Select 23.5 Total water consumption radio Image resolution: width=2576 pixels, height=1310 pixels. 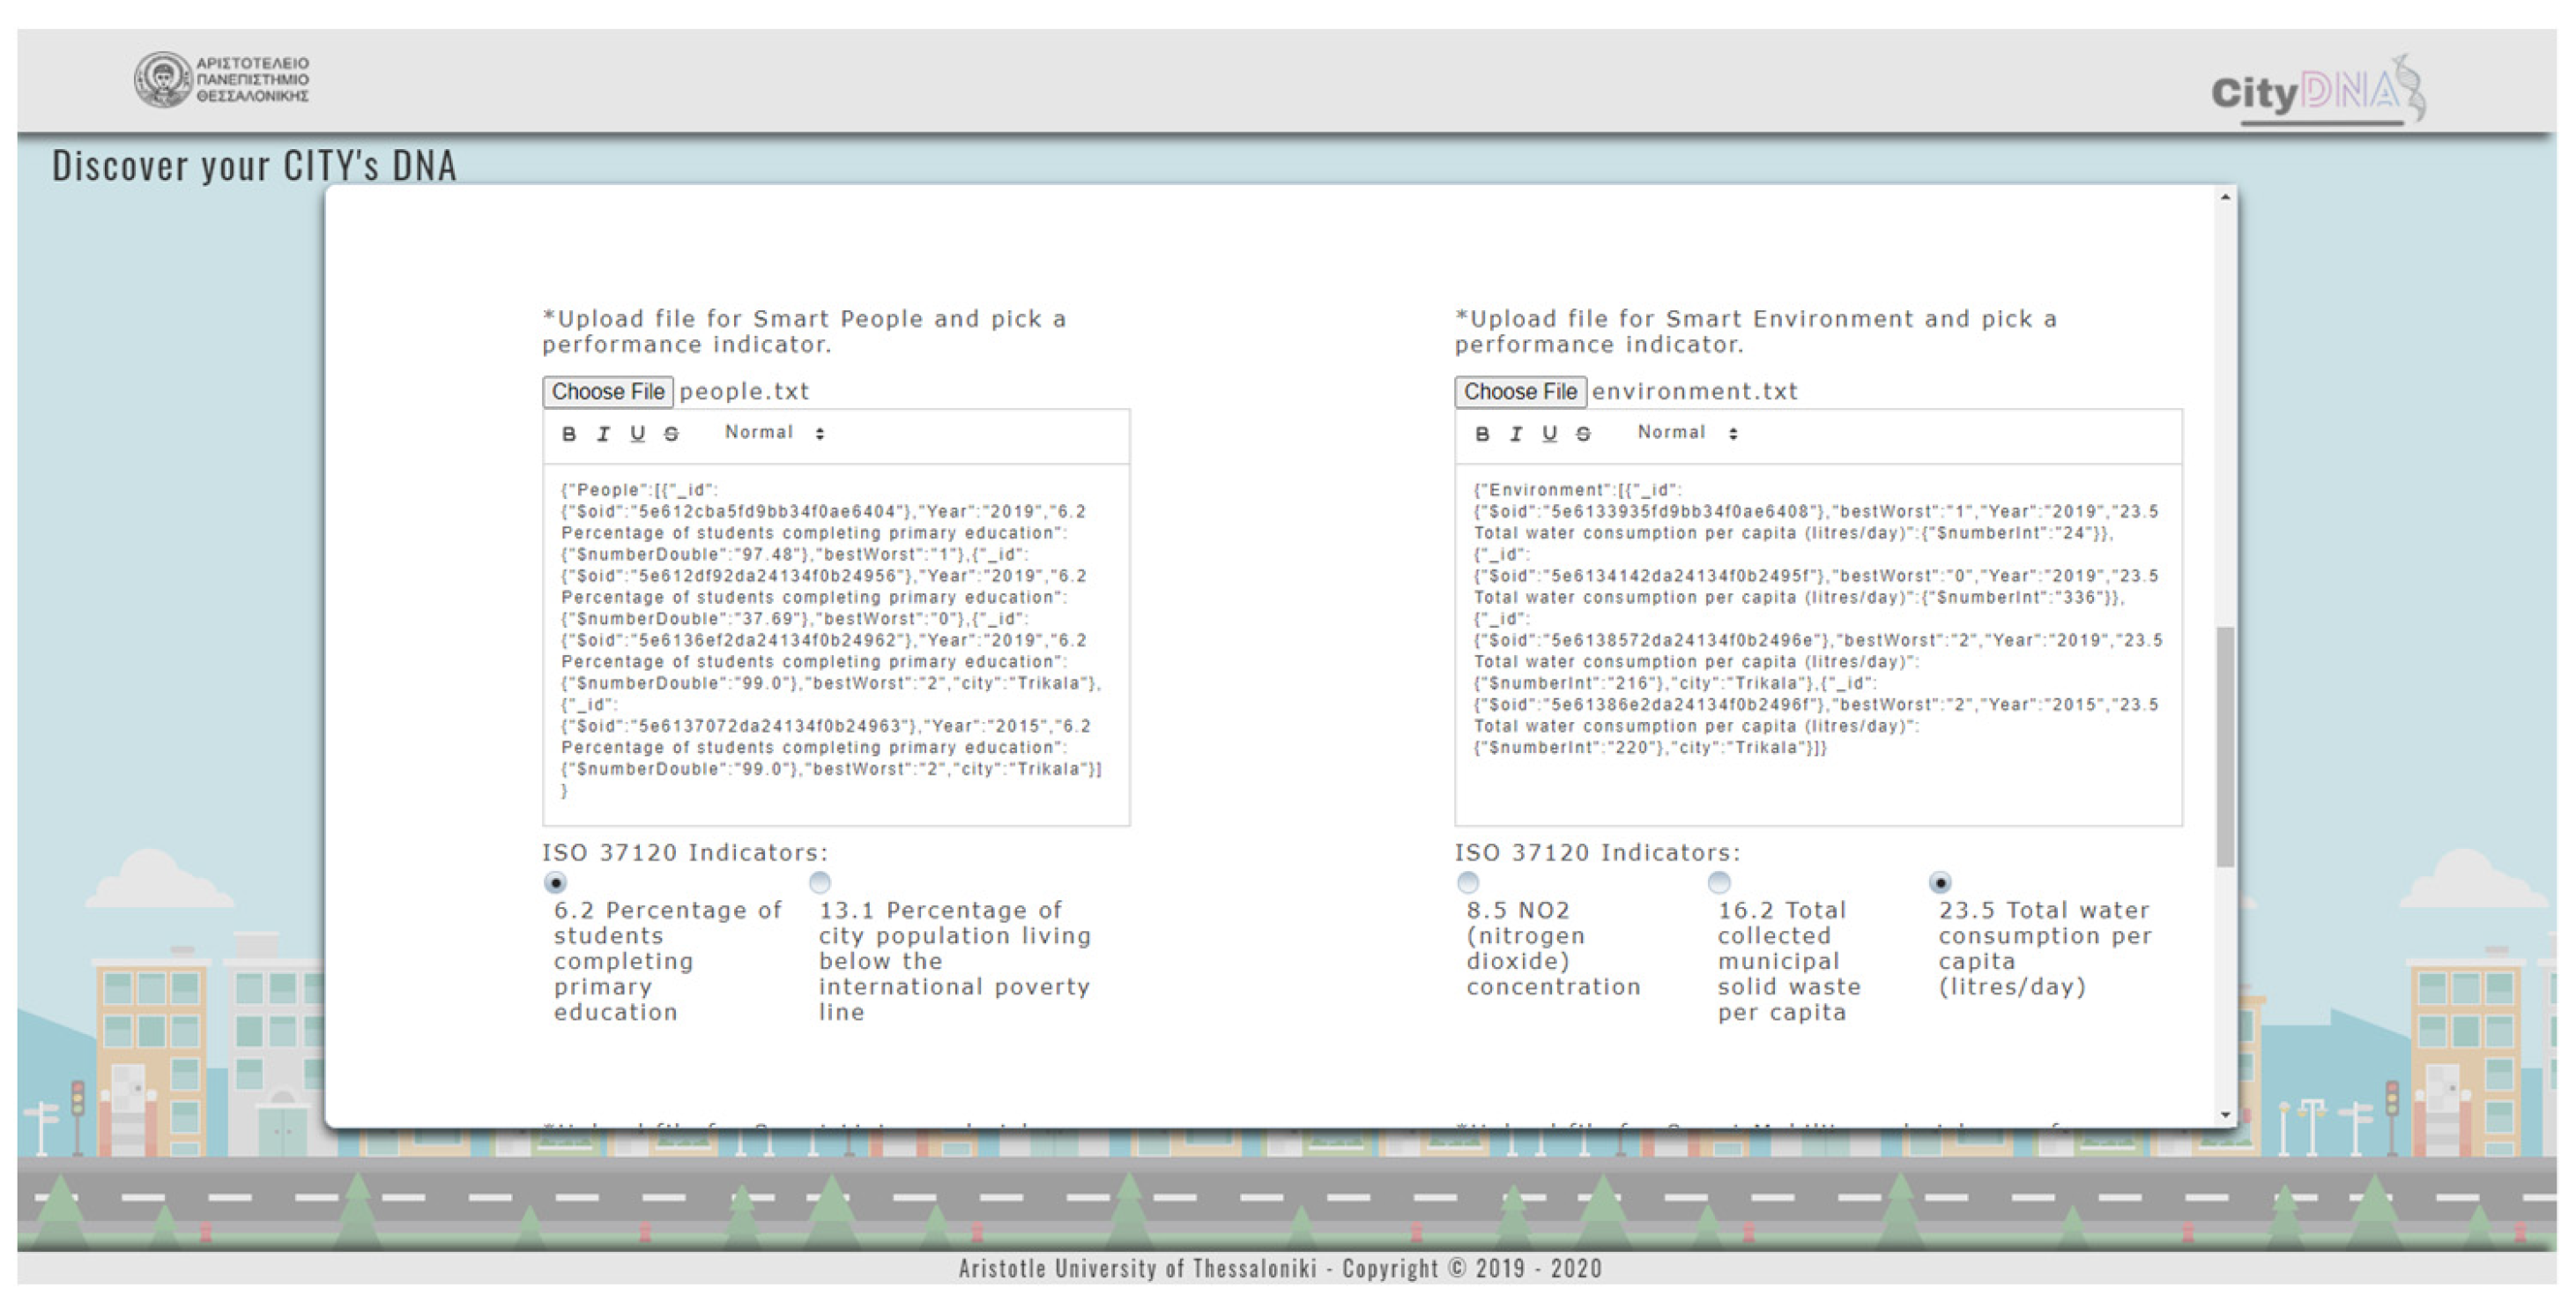click(x=1940, y=883)
